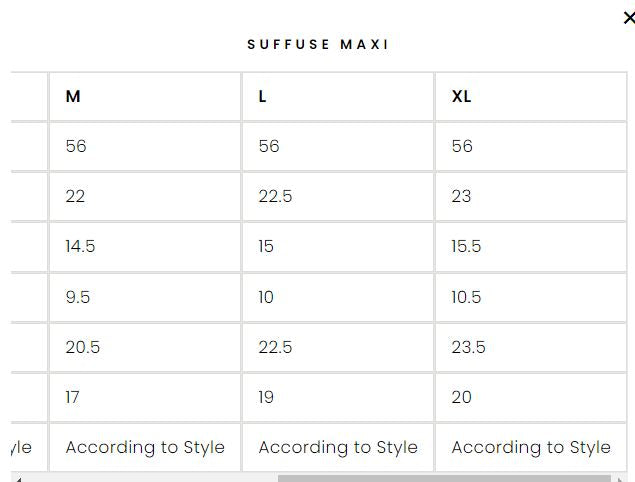The height and width of the screenshot is (482, 635).
Task: Click the scrollbar left arrow
Action: click(x=17, y=478)
